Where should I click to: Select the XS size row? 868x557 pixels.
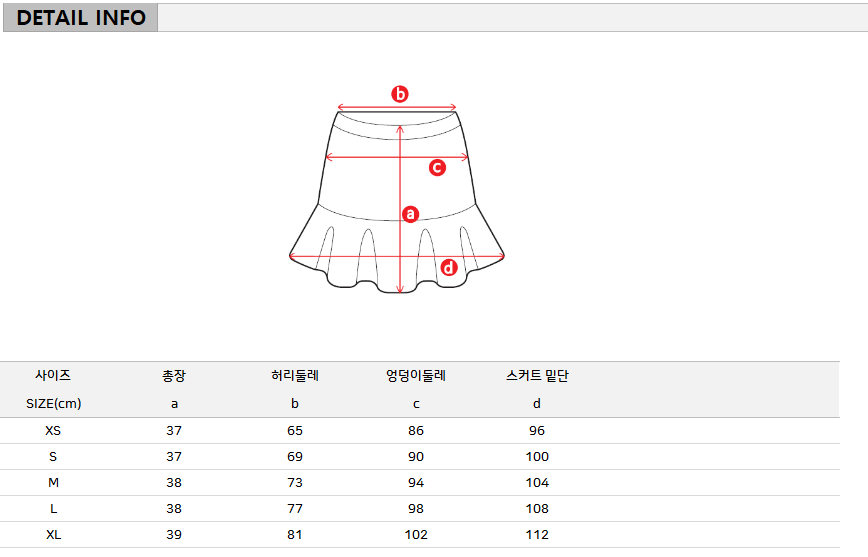point(53,431)
